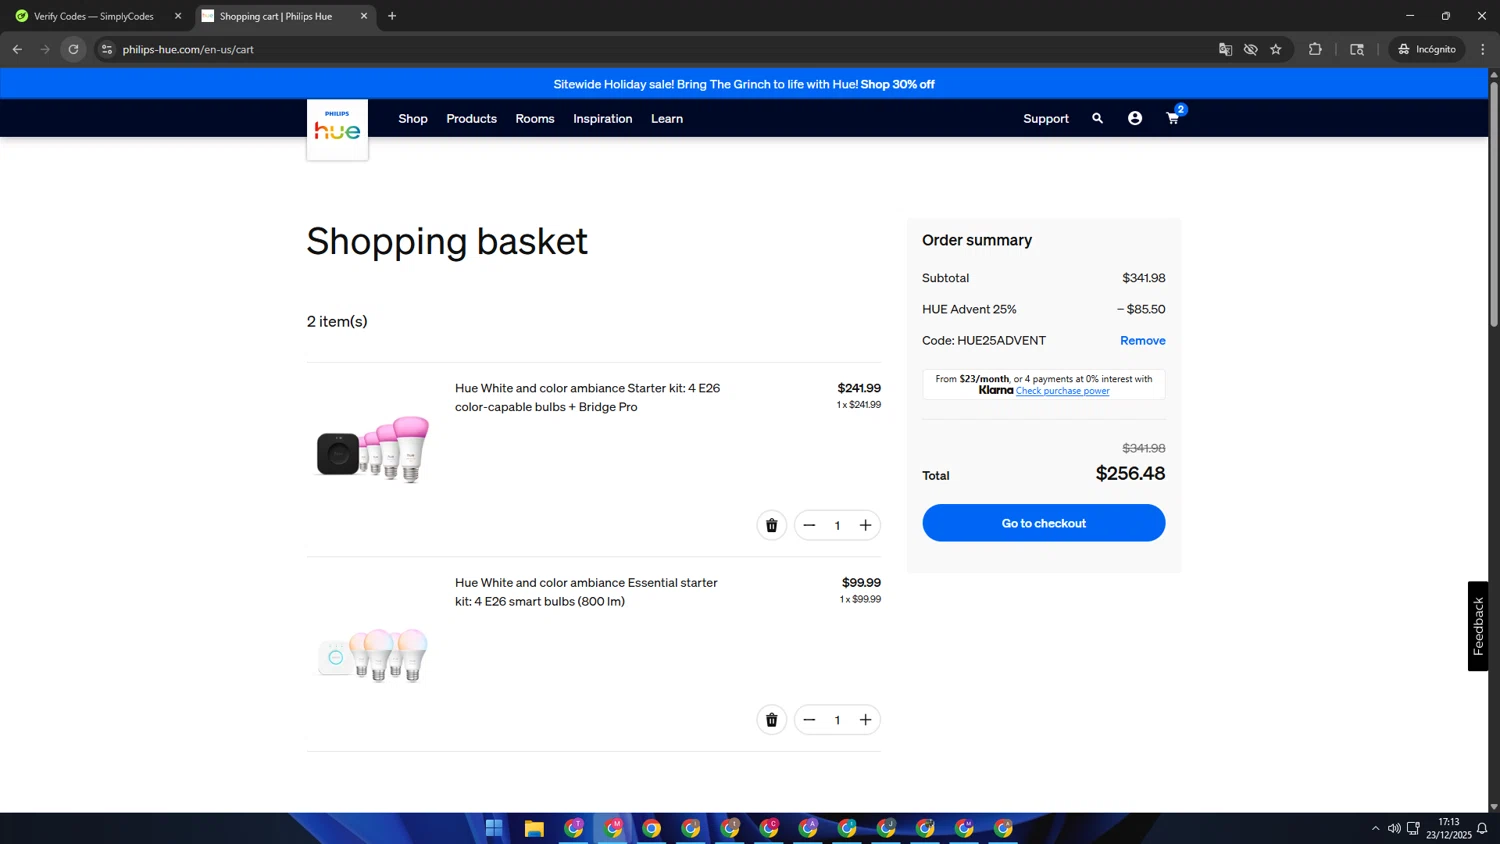
Task: Click the Subtotal amount $341.98
Action: (x=1143, y=278)
